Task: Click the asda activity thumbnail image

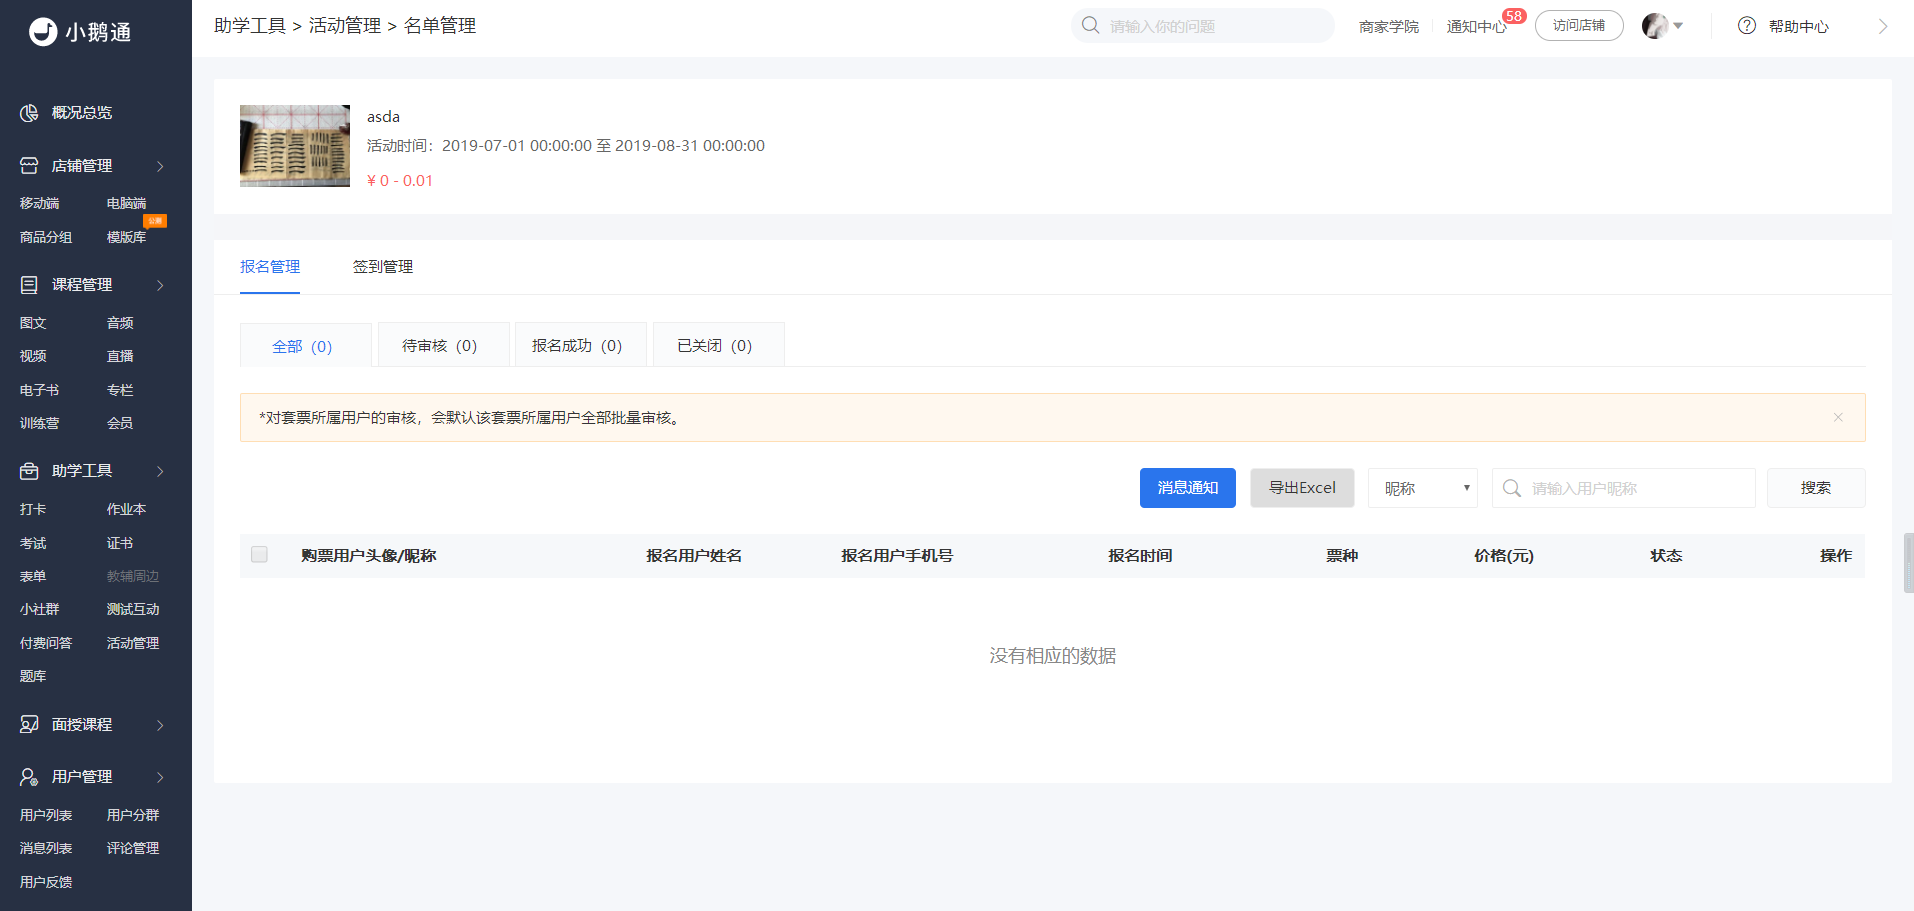Action: click(x=295, y=146)
